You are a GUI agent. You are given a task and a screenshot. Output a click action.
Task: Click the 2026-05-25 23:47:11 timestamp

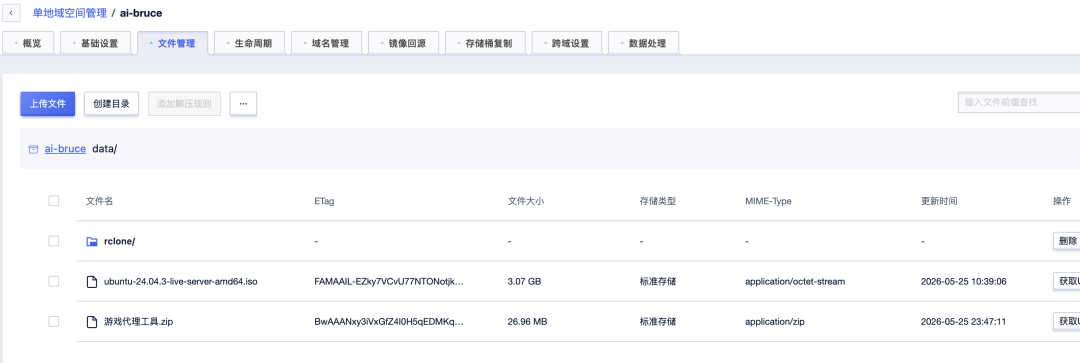coord(963,321)
